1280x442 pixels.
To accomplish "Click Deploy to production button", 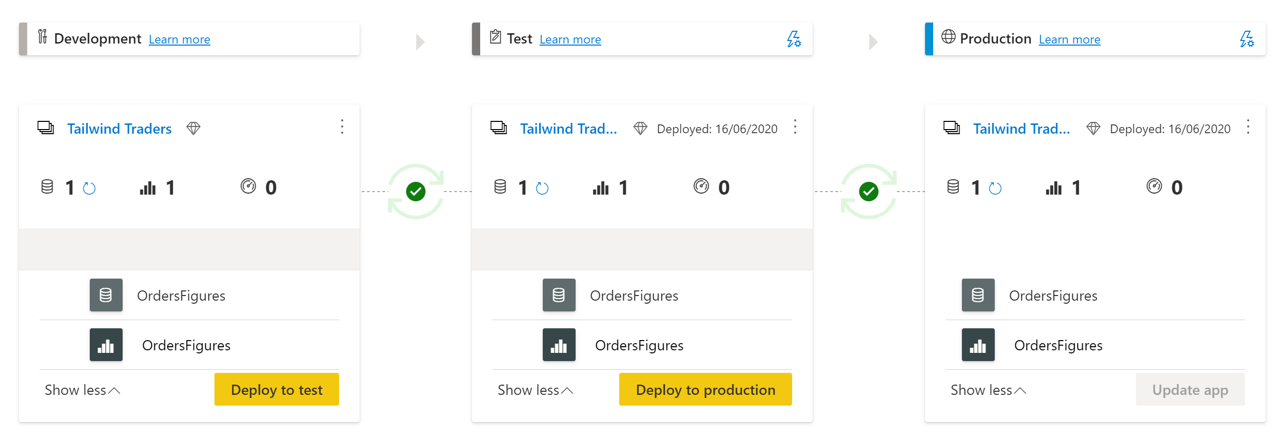I will (x=706, y=389).
